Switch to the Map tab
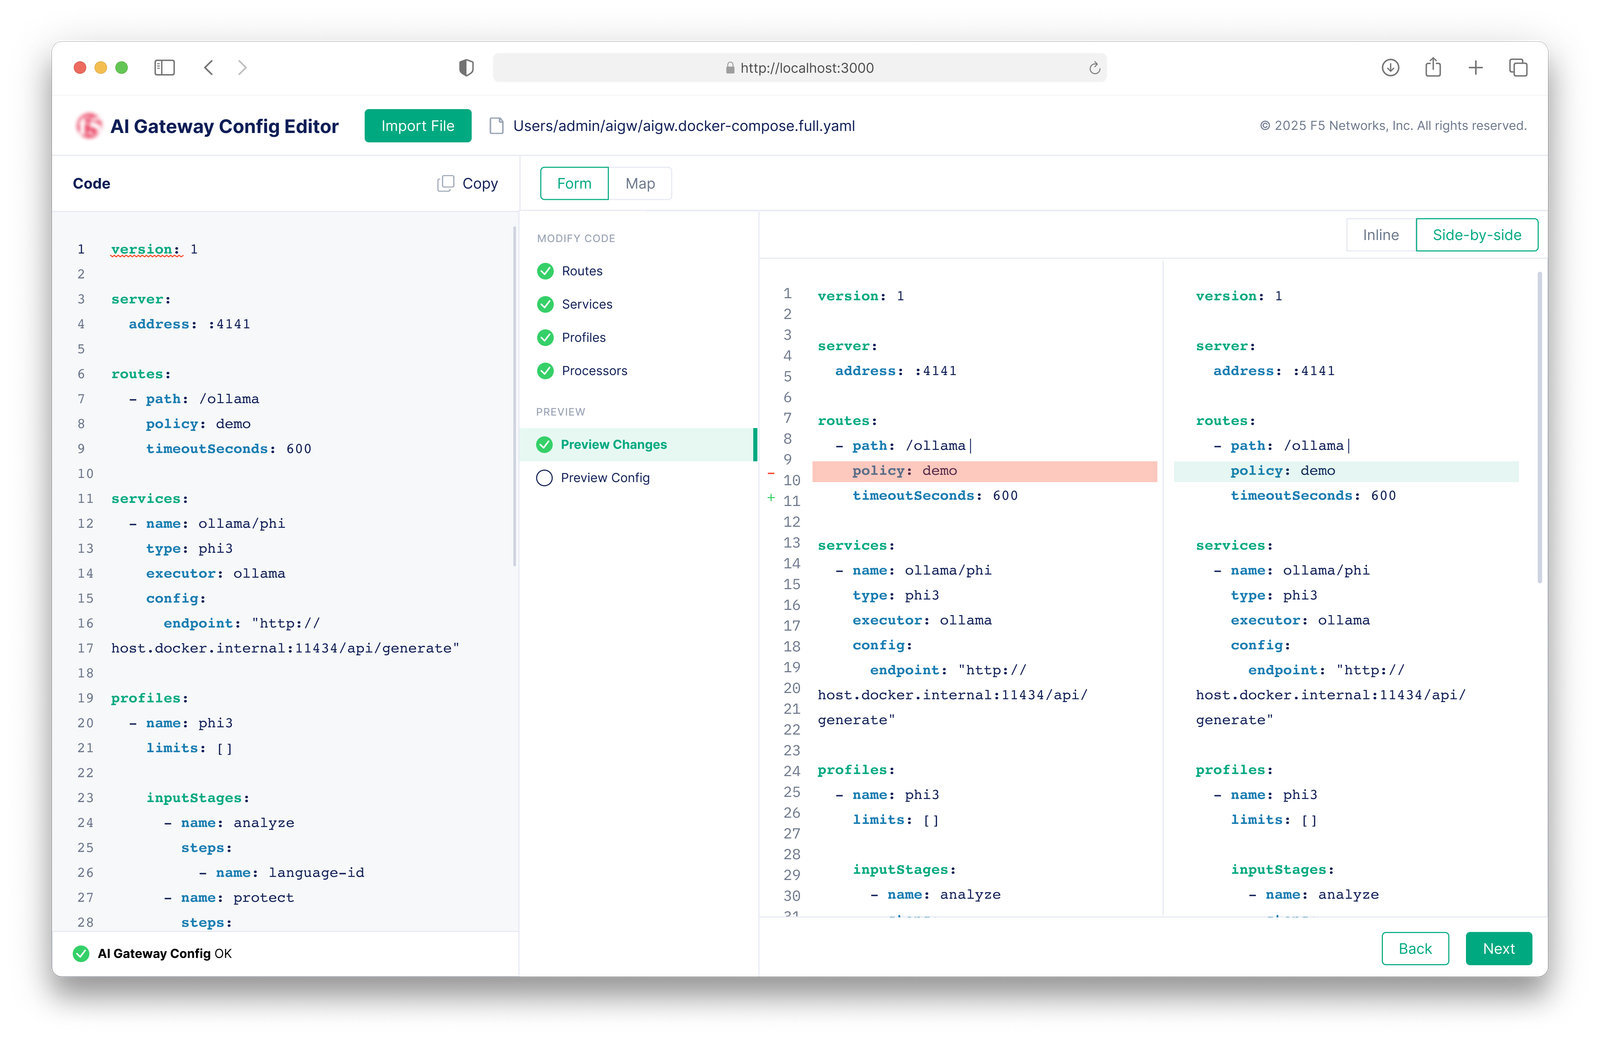The height and width of the screenshot is (1039, 1600). click(640, 184)
